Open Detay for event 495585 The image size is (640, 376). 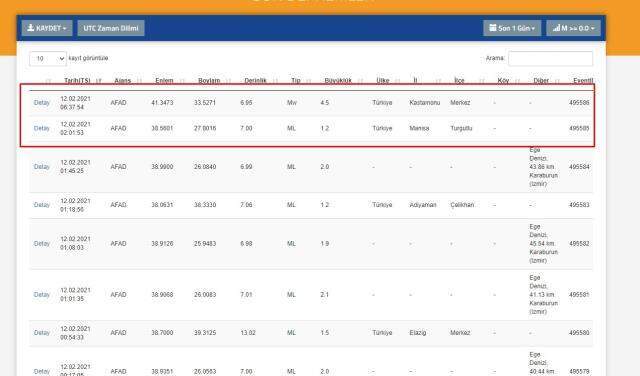pyautogui.click(x=42, y=129)
